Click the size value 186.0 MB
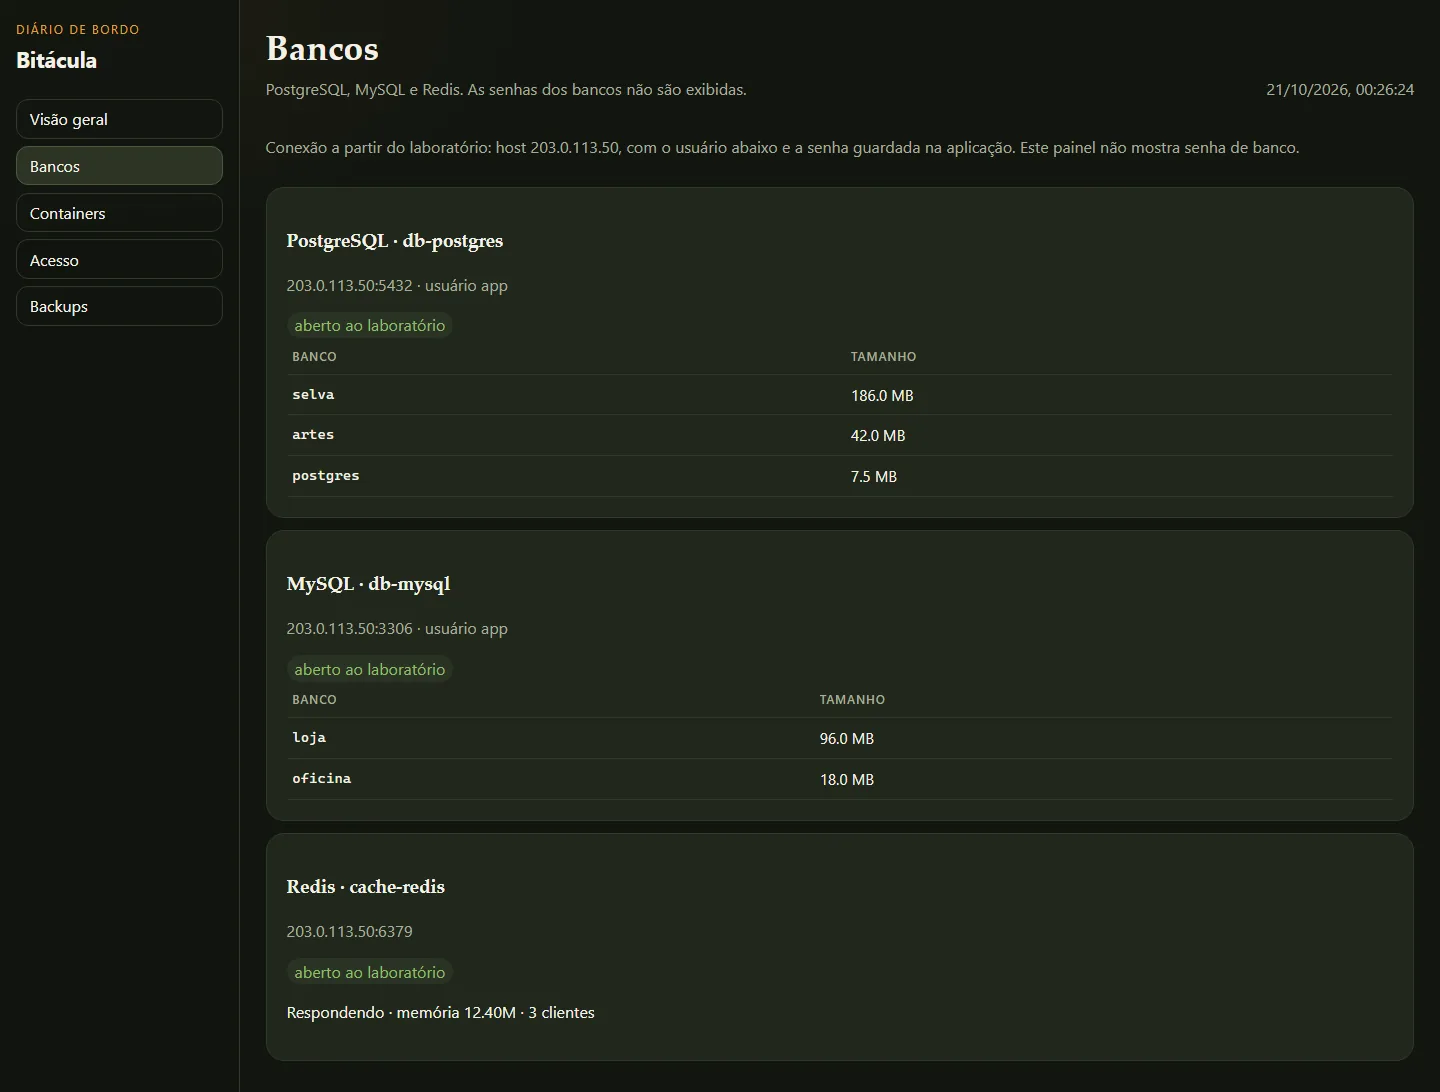The image size is (1440, 1092). point(882,395)
